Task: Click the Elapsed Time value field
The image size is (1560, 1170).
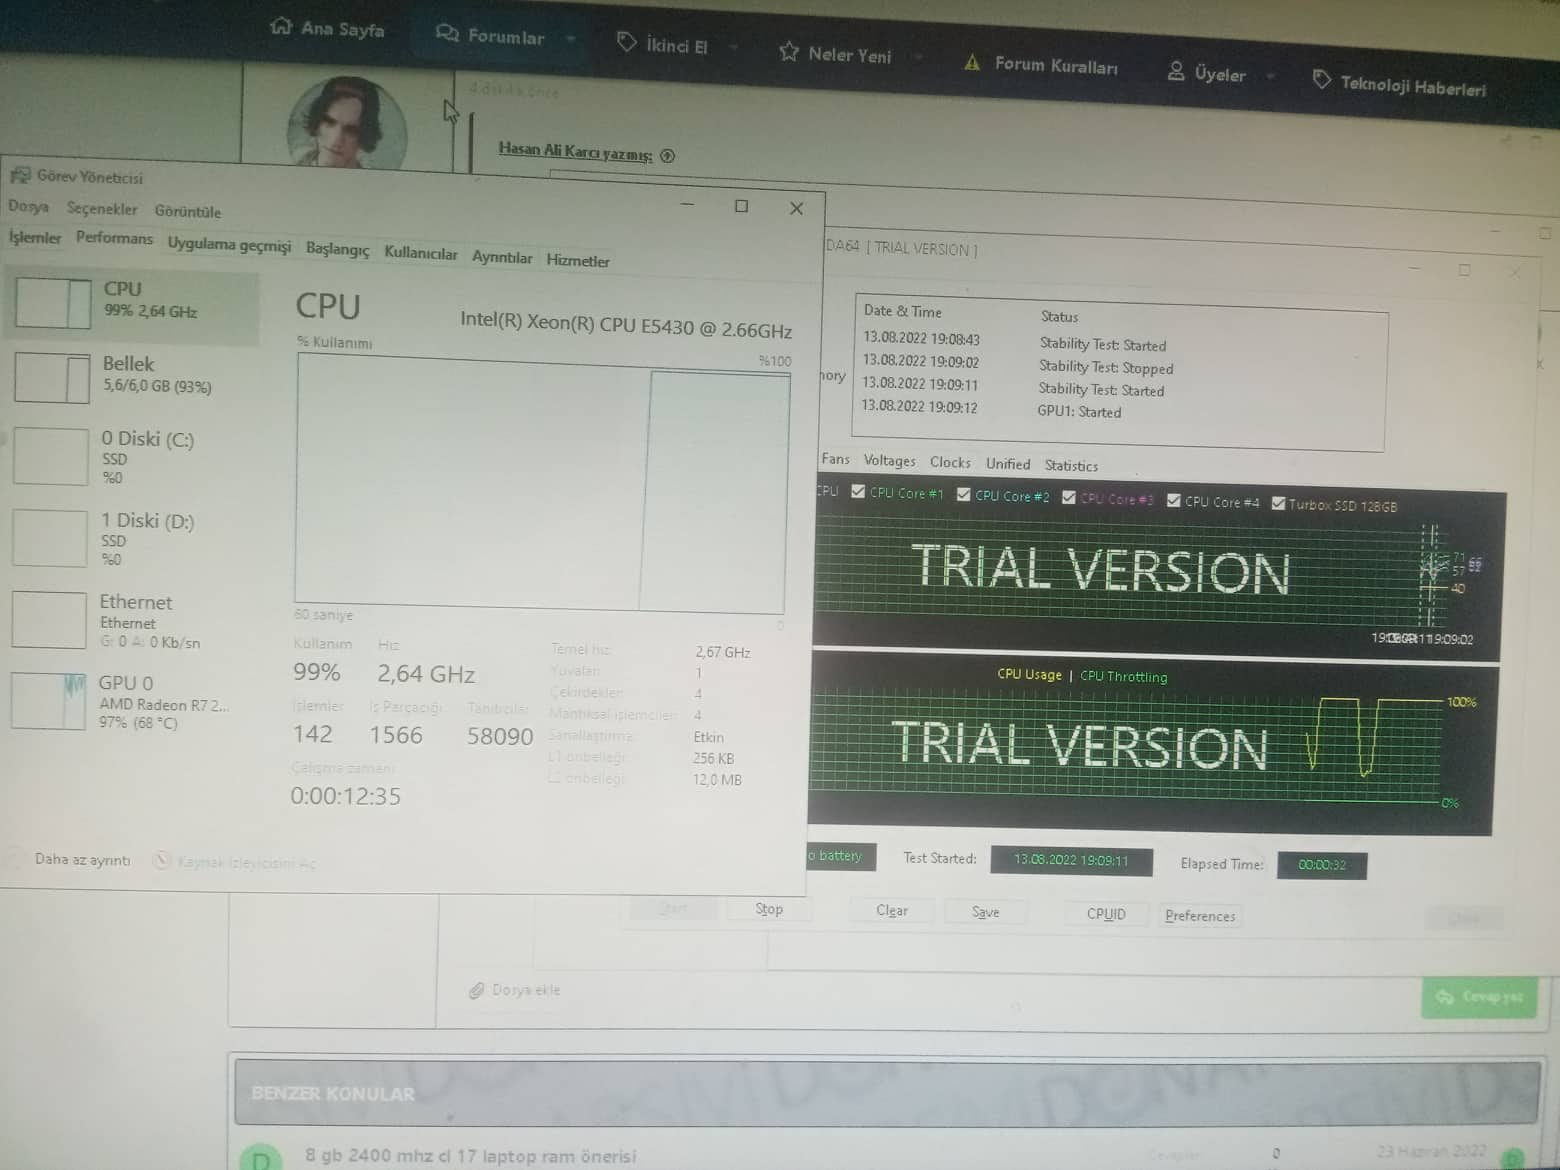Action: tap(1322, 865)
